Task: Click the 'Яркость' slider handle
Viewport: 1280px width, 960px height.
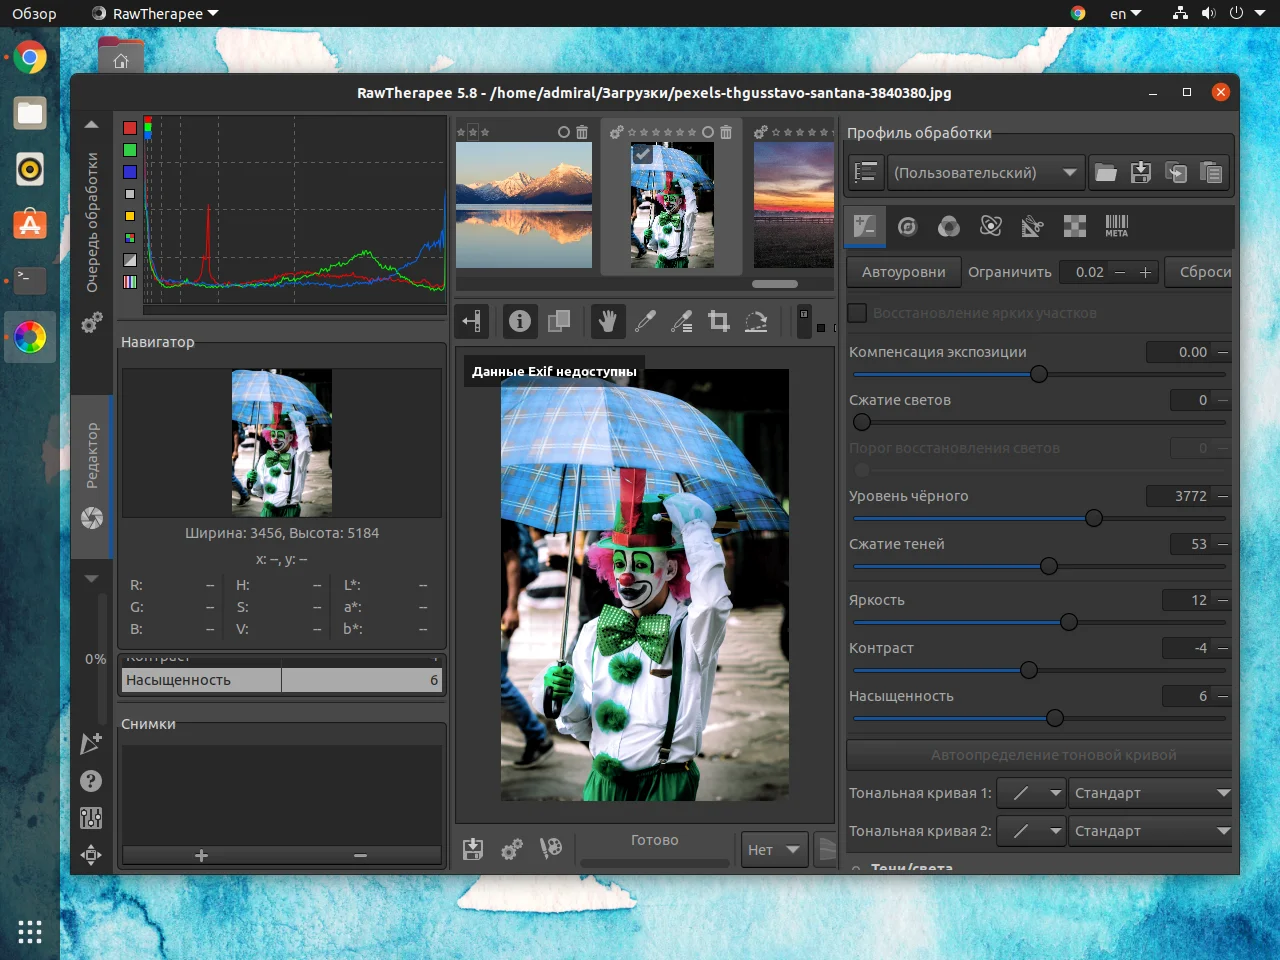Action: [1069, 622]
